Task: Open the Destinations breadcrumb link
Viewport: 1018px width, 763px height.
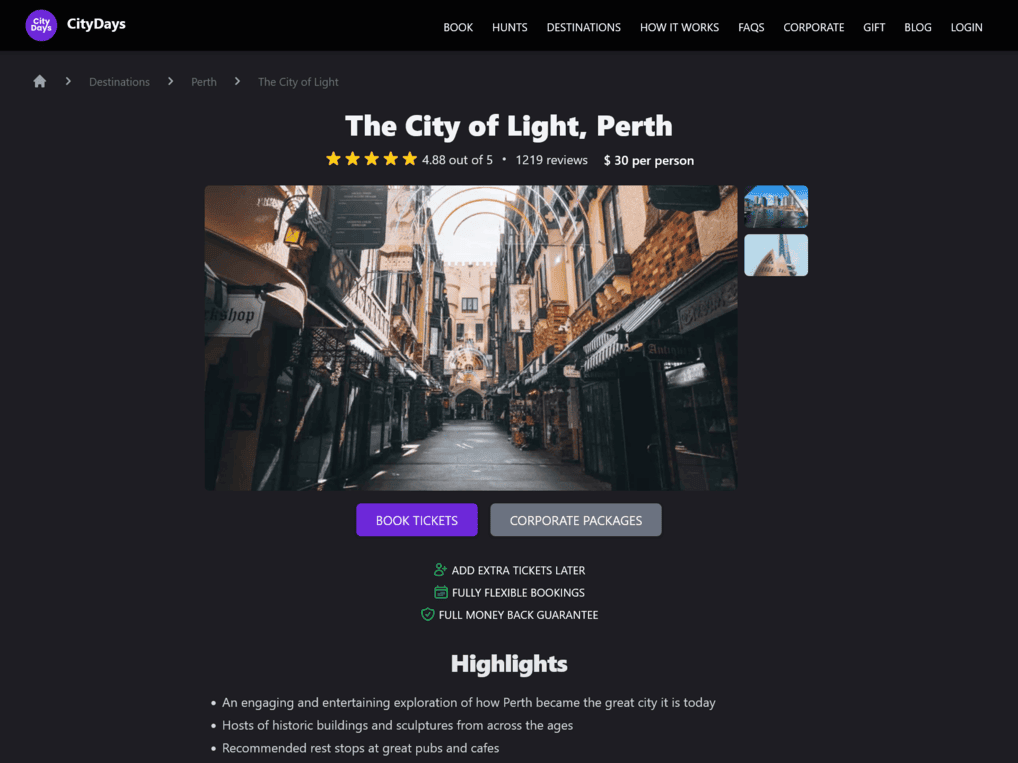Action: [119, 82]
